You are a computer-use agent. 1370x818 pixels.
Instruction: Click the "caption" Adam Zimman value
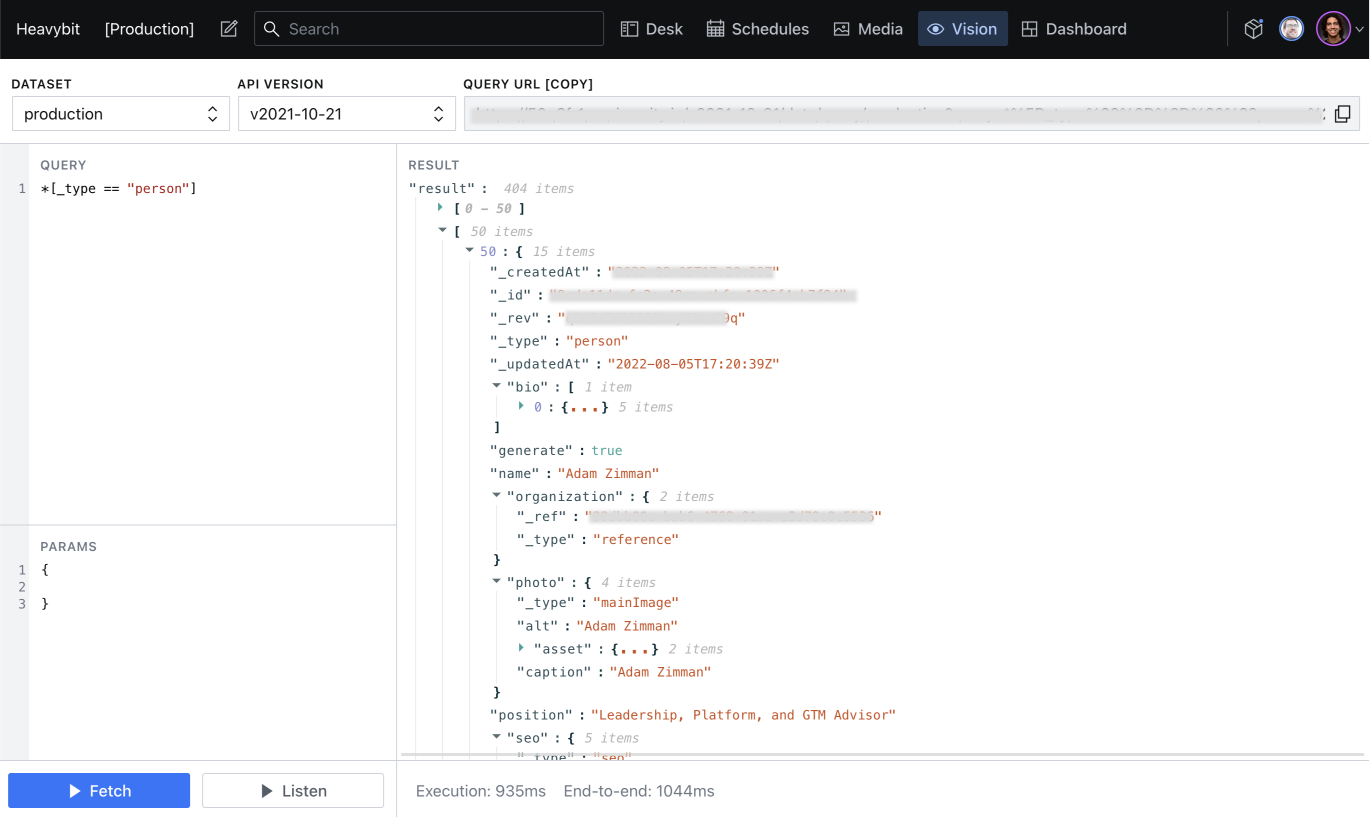pyautogui.click(x=660, y=672)
